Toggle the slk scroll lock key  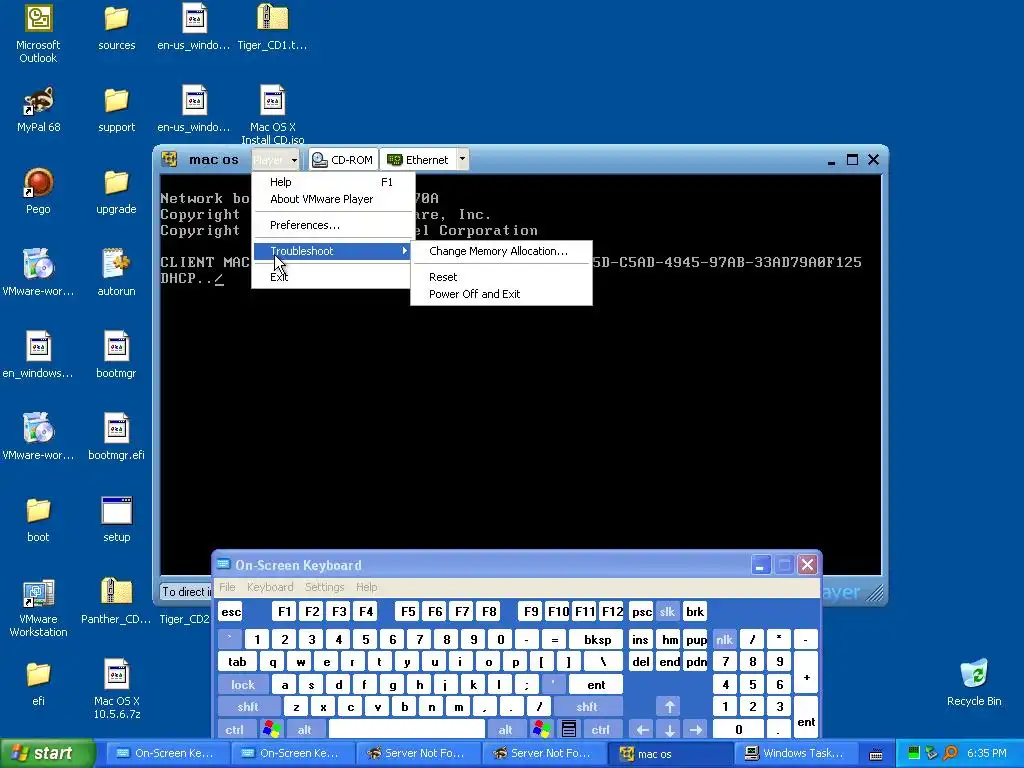(x=667, y=612)
